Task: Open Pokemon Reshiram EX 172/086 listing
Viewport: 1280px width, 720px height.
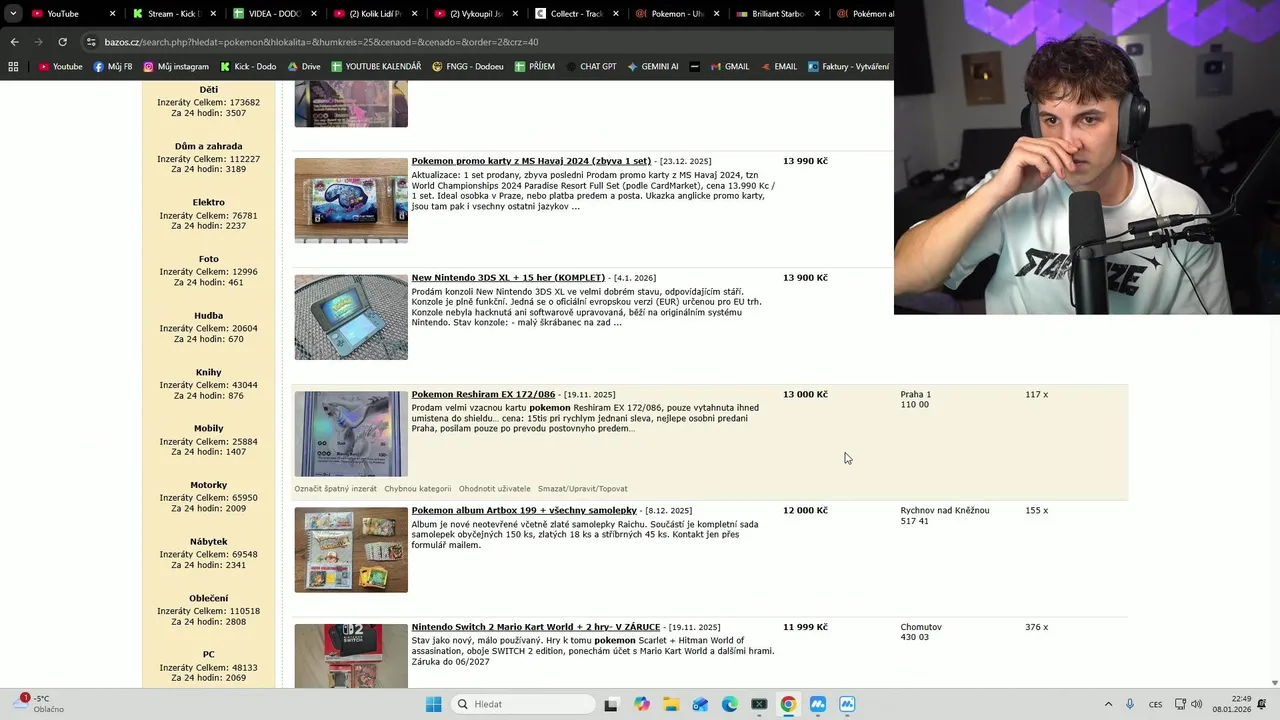Action: [483, 394]
